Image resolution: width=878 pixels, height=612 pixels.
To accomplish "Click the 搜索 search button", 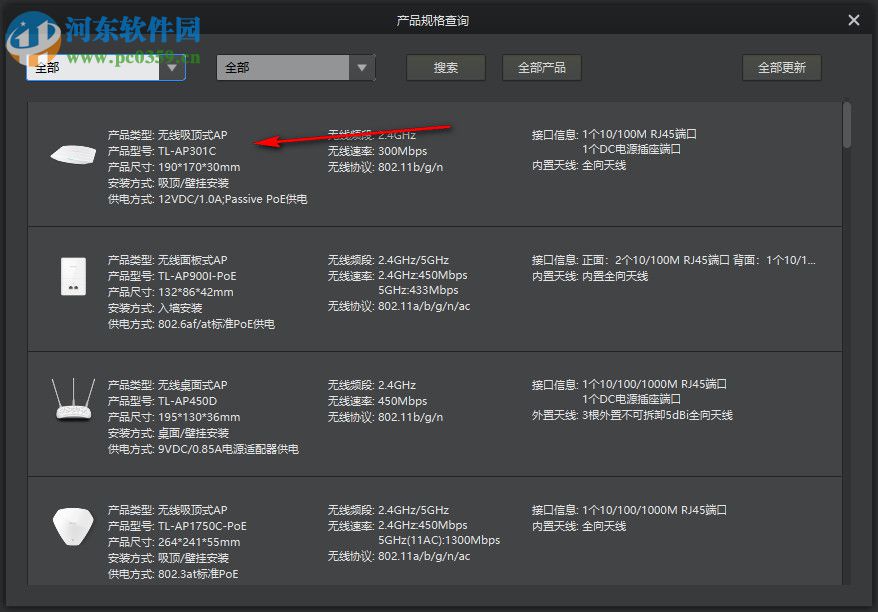I will tap(444, 67).
